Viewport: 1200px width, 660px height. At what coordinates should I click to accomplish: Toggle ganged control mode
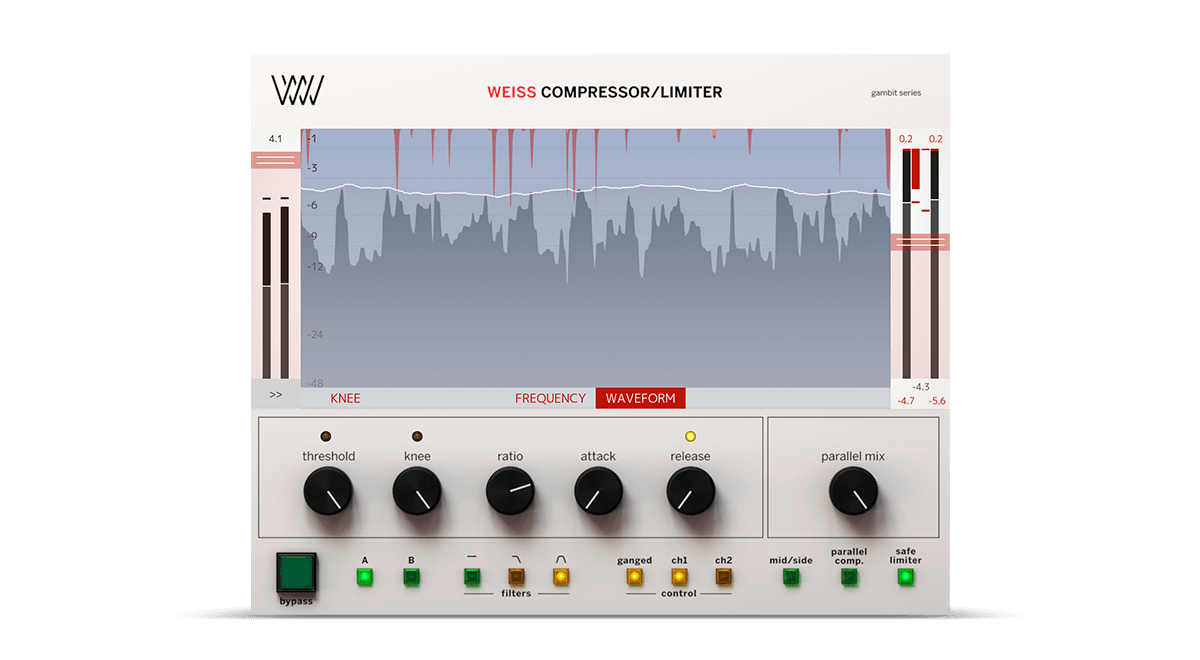[x=634, y=575]
